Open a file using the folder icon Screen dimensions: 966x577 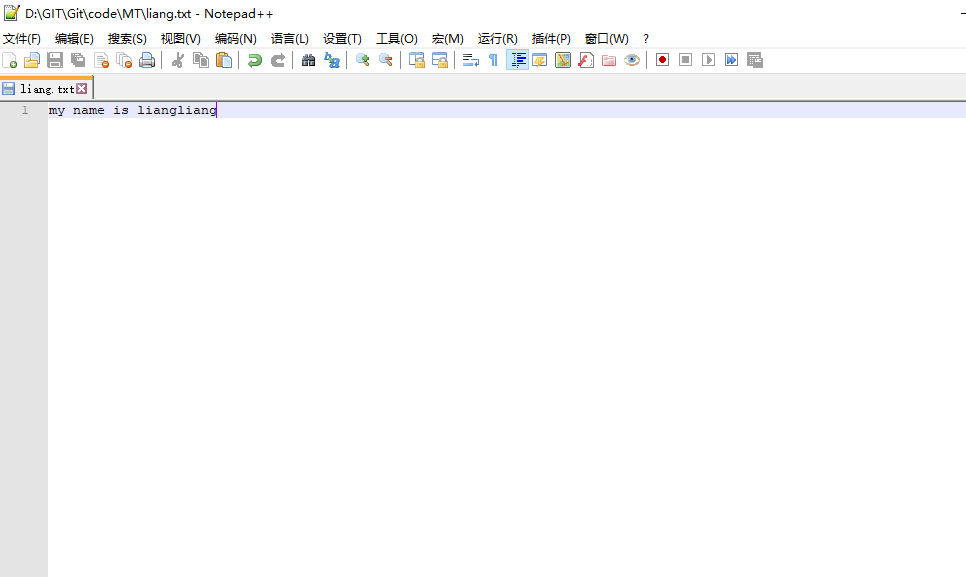(32, 60)
